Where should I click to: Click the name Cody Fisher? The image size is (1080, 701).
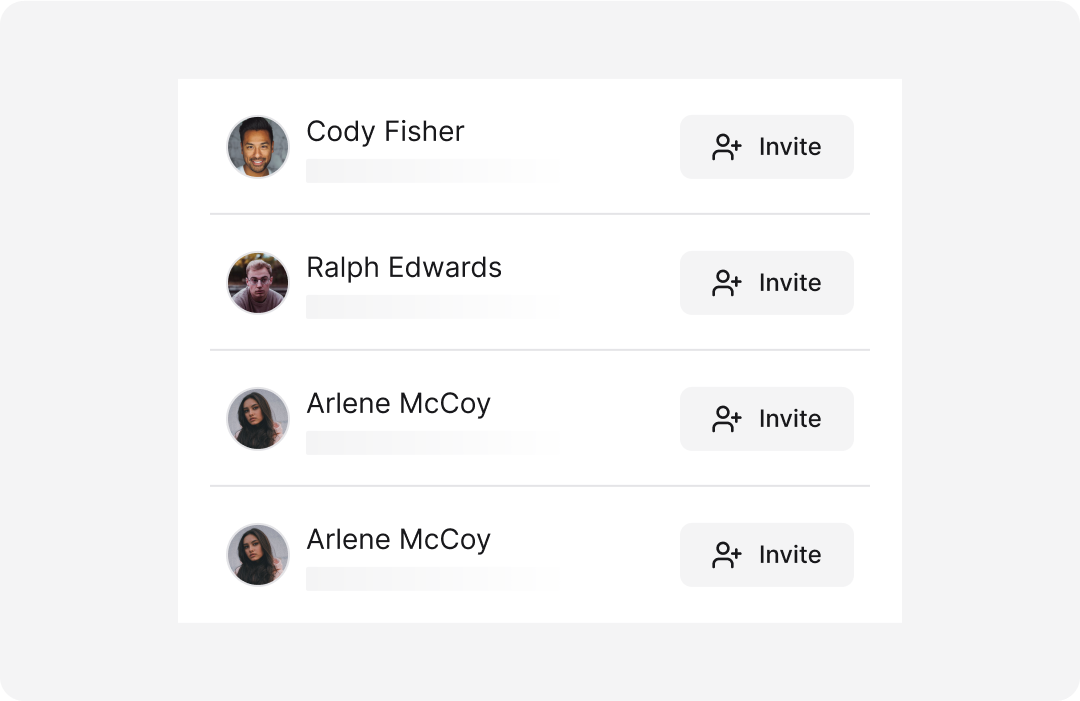[x=385, y=132]
